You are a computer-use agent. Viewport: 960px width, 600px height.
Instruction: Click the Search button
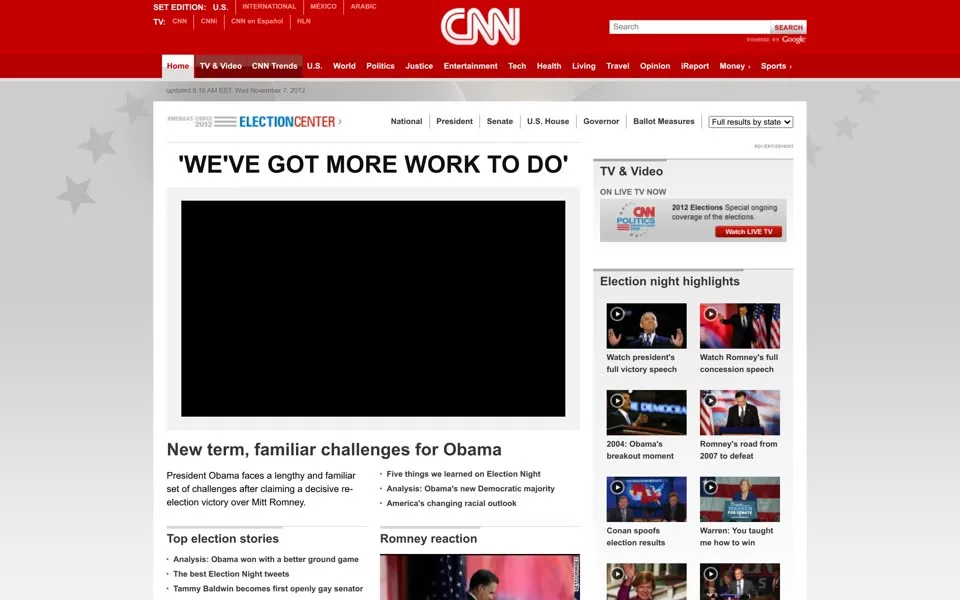[x=788, y=27]
